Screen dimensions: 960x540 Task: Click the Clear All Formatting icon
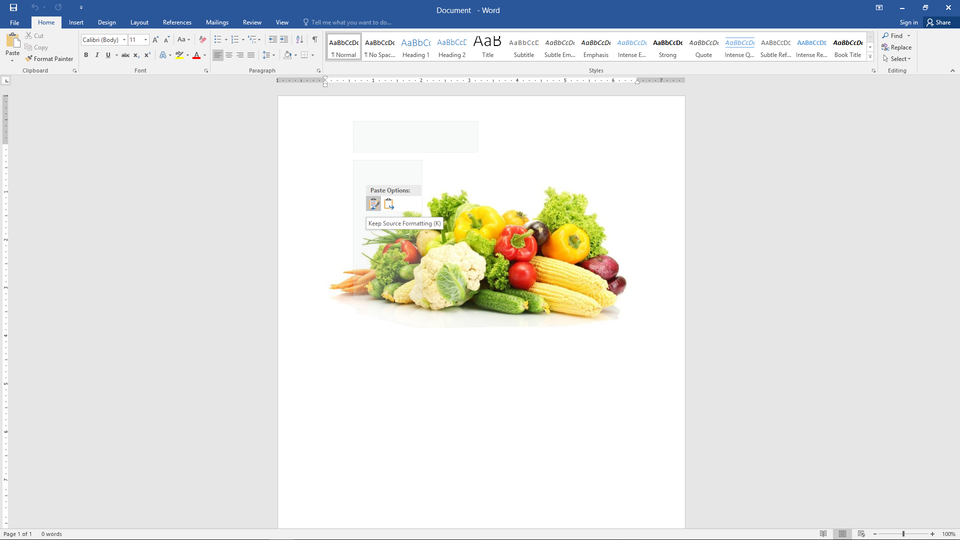coord(203,40)
